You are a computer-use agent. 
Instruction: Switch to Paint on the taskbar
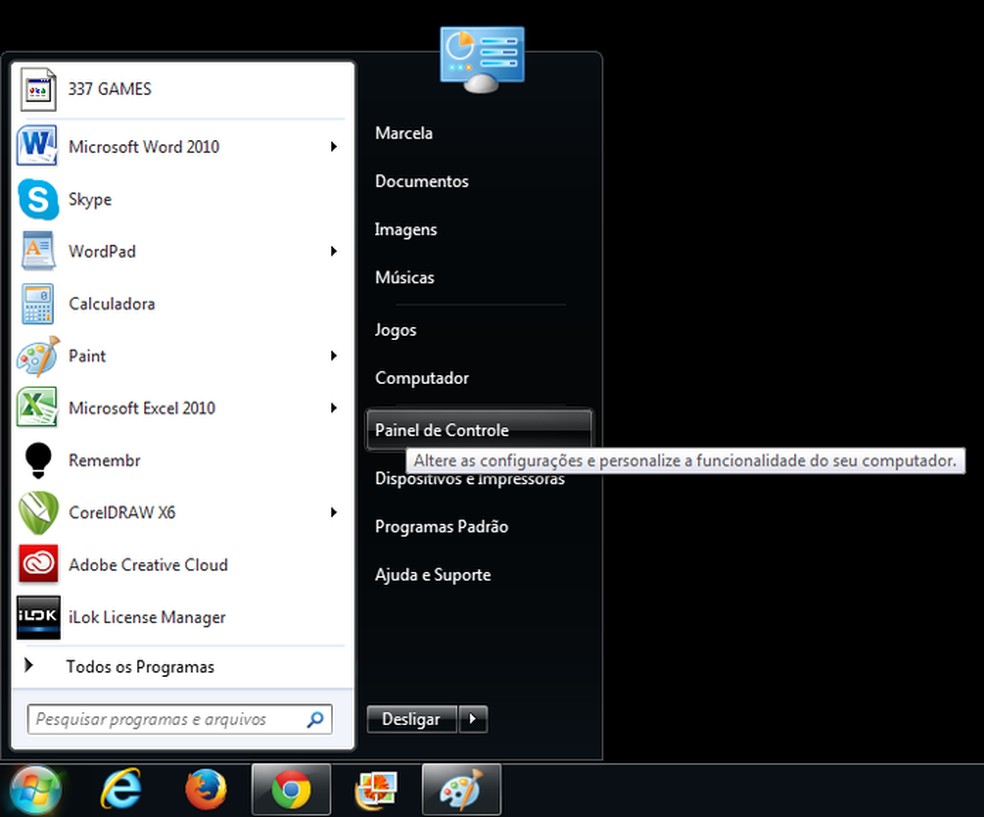461,789
